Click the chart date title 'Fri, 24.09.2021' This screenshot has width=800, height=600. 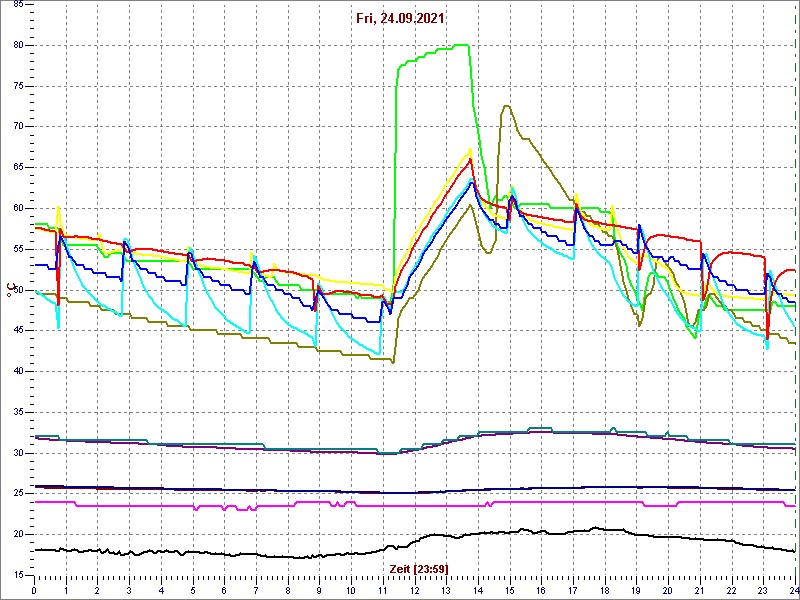400,19
